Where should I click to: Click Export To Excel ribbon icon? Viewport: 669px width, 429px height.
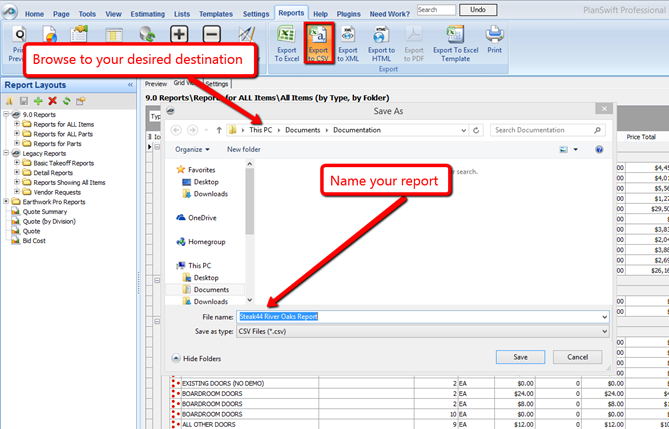[286, 44]
